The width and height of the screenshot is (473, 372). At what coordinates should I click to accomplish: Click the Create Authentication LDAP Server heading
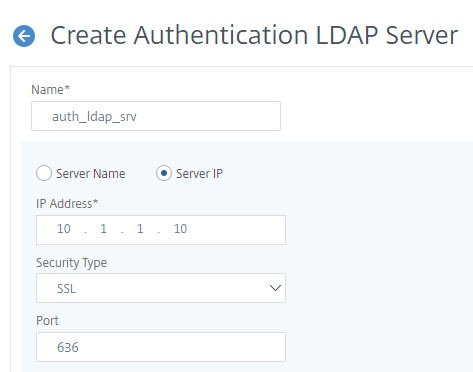pos(254,35)
